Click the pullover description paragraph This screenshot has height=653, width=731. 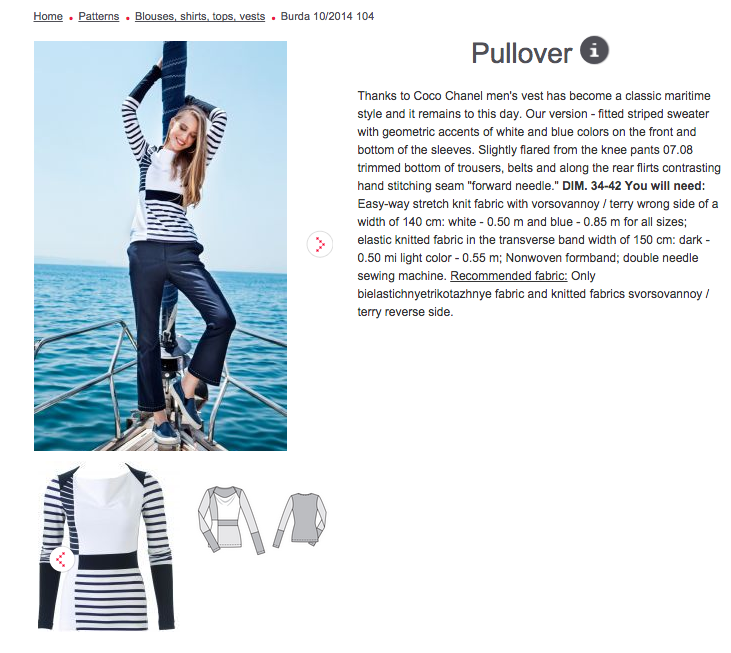(x=538, y=204)
